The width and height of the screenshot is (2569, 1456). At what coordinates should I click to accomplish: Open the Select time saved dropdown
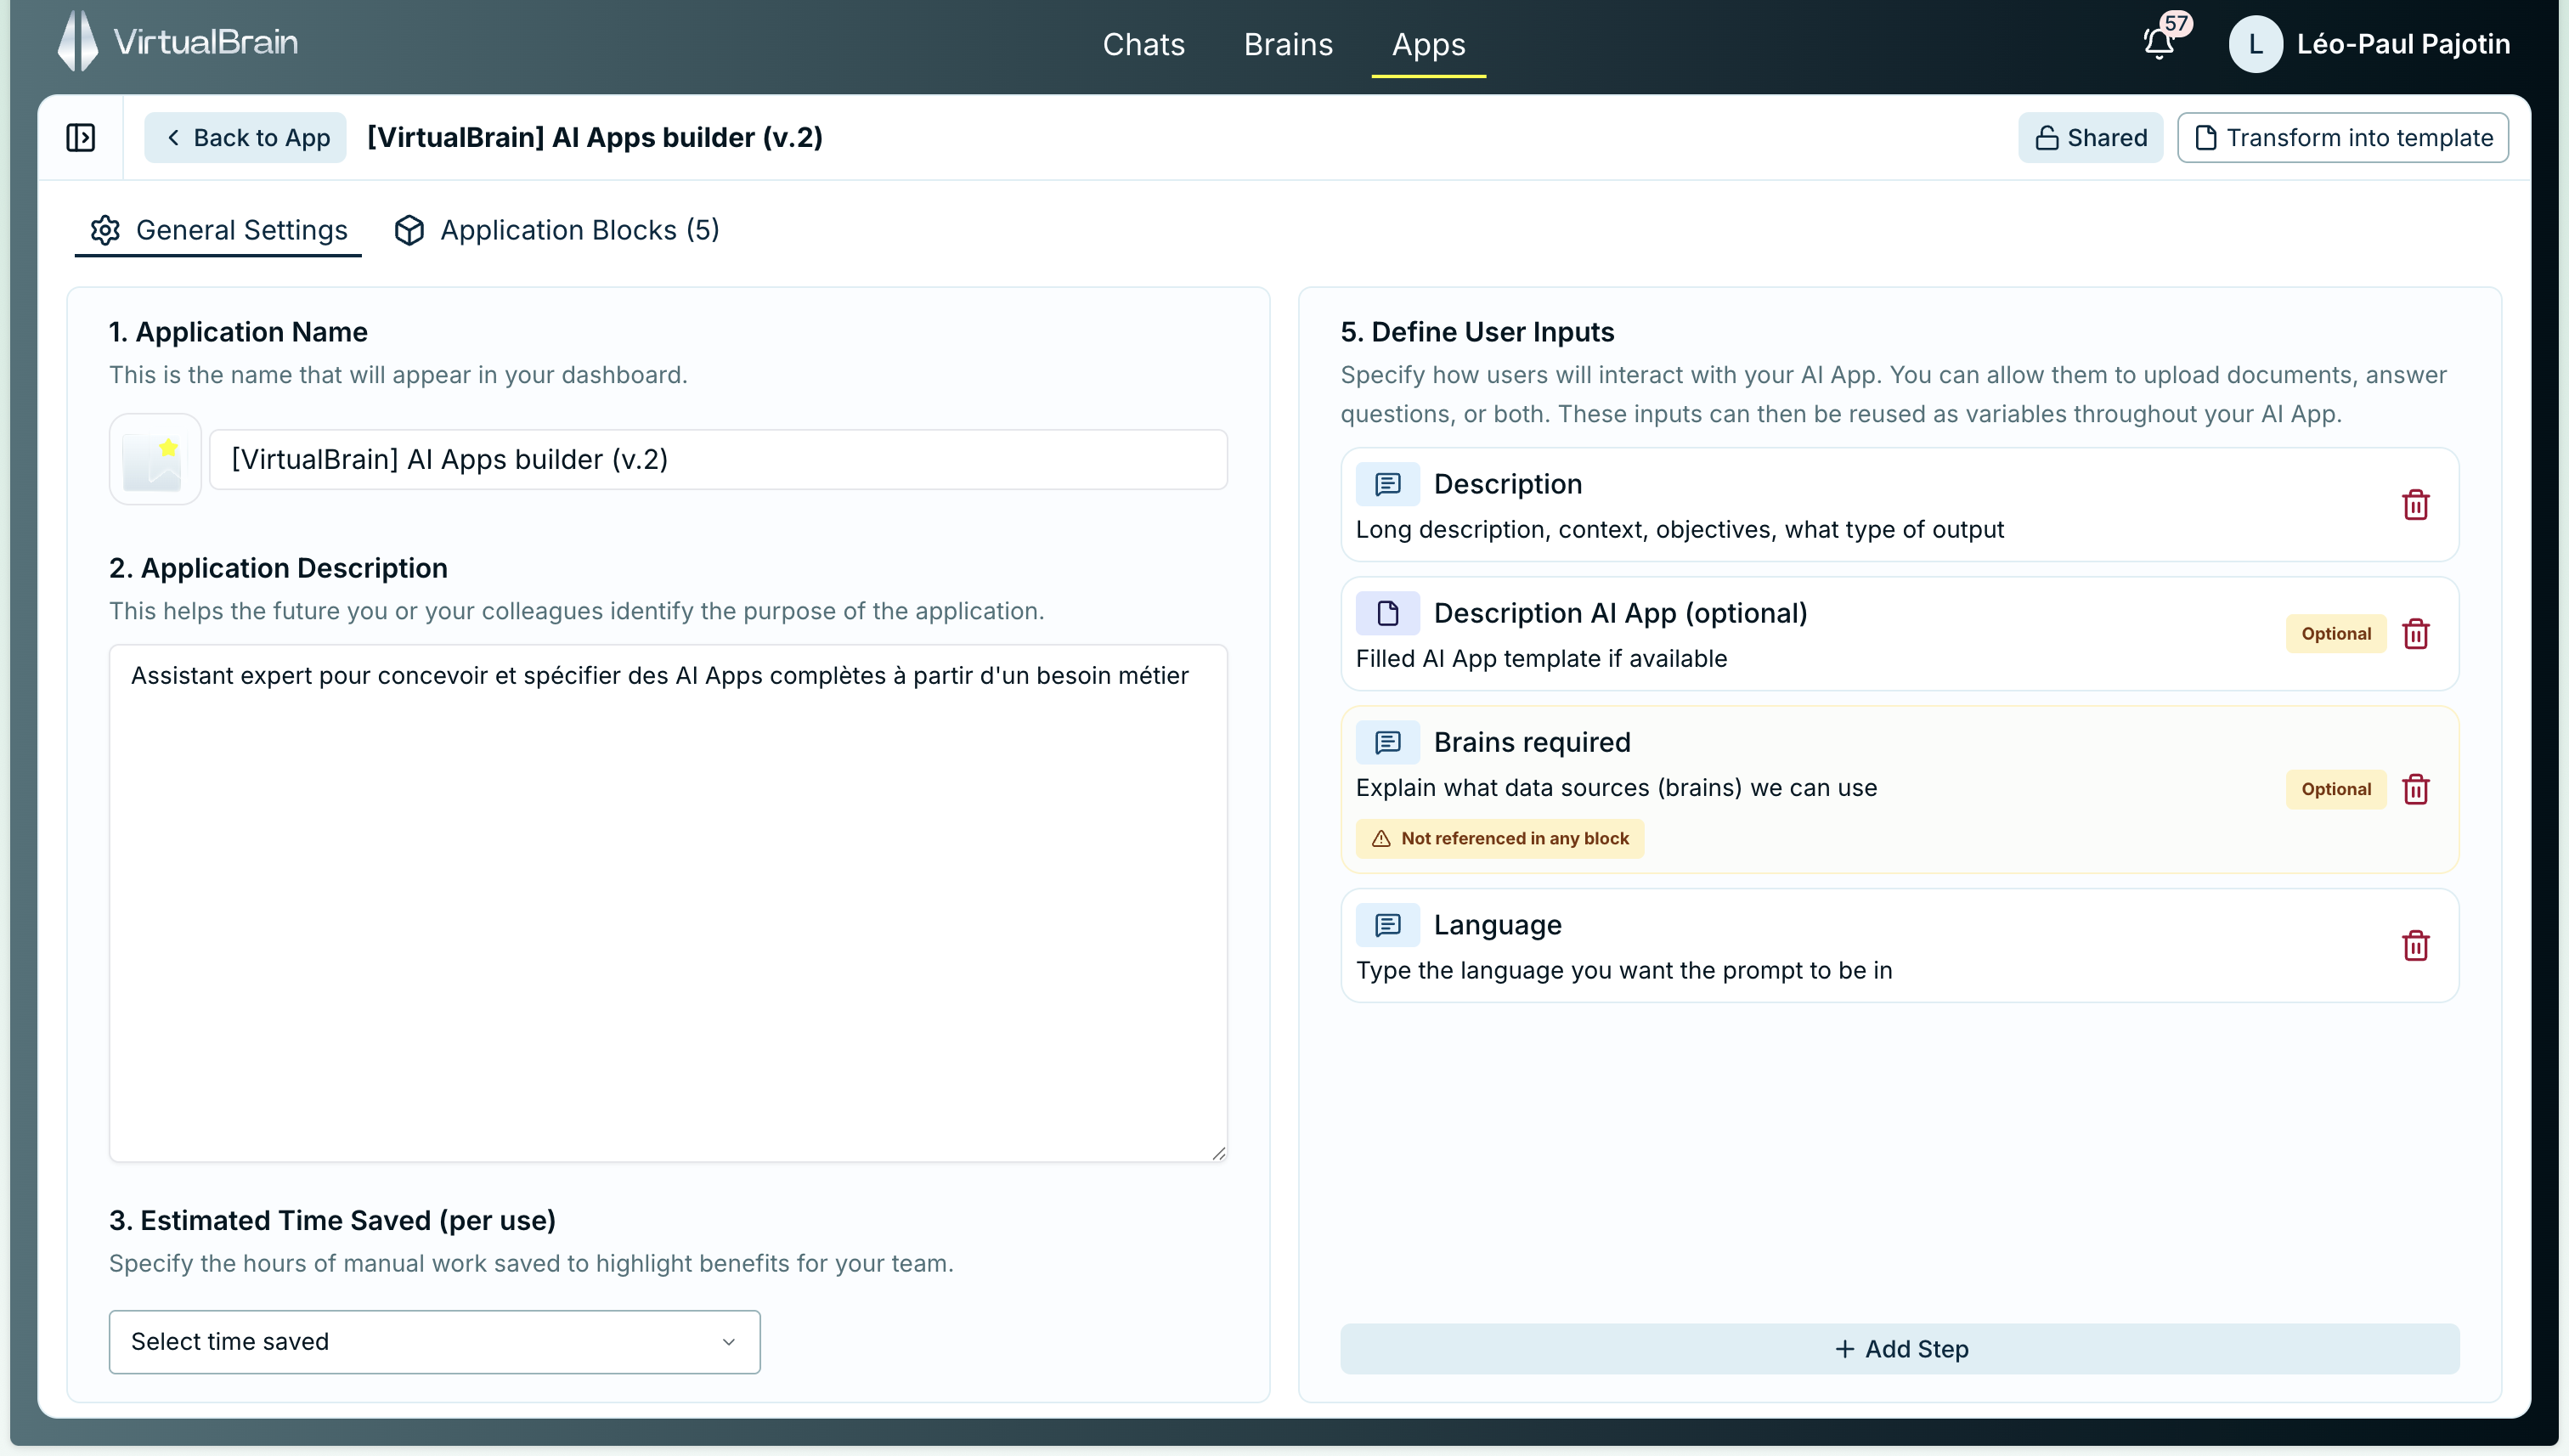tap(434, 1341)
